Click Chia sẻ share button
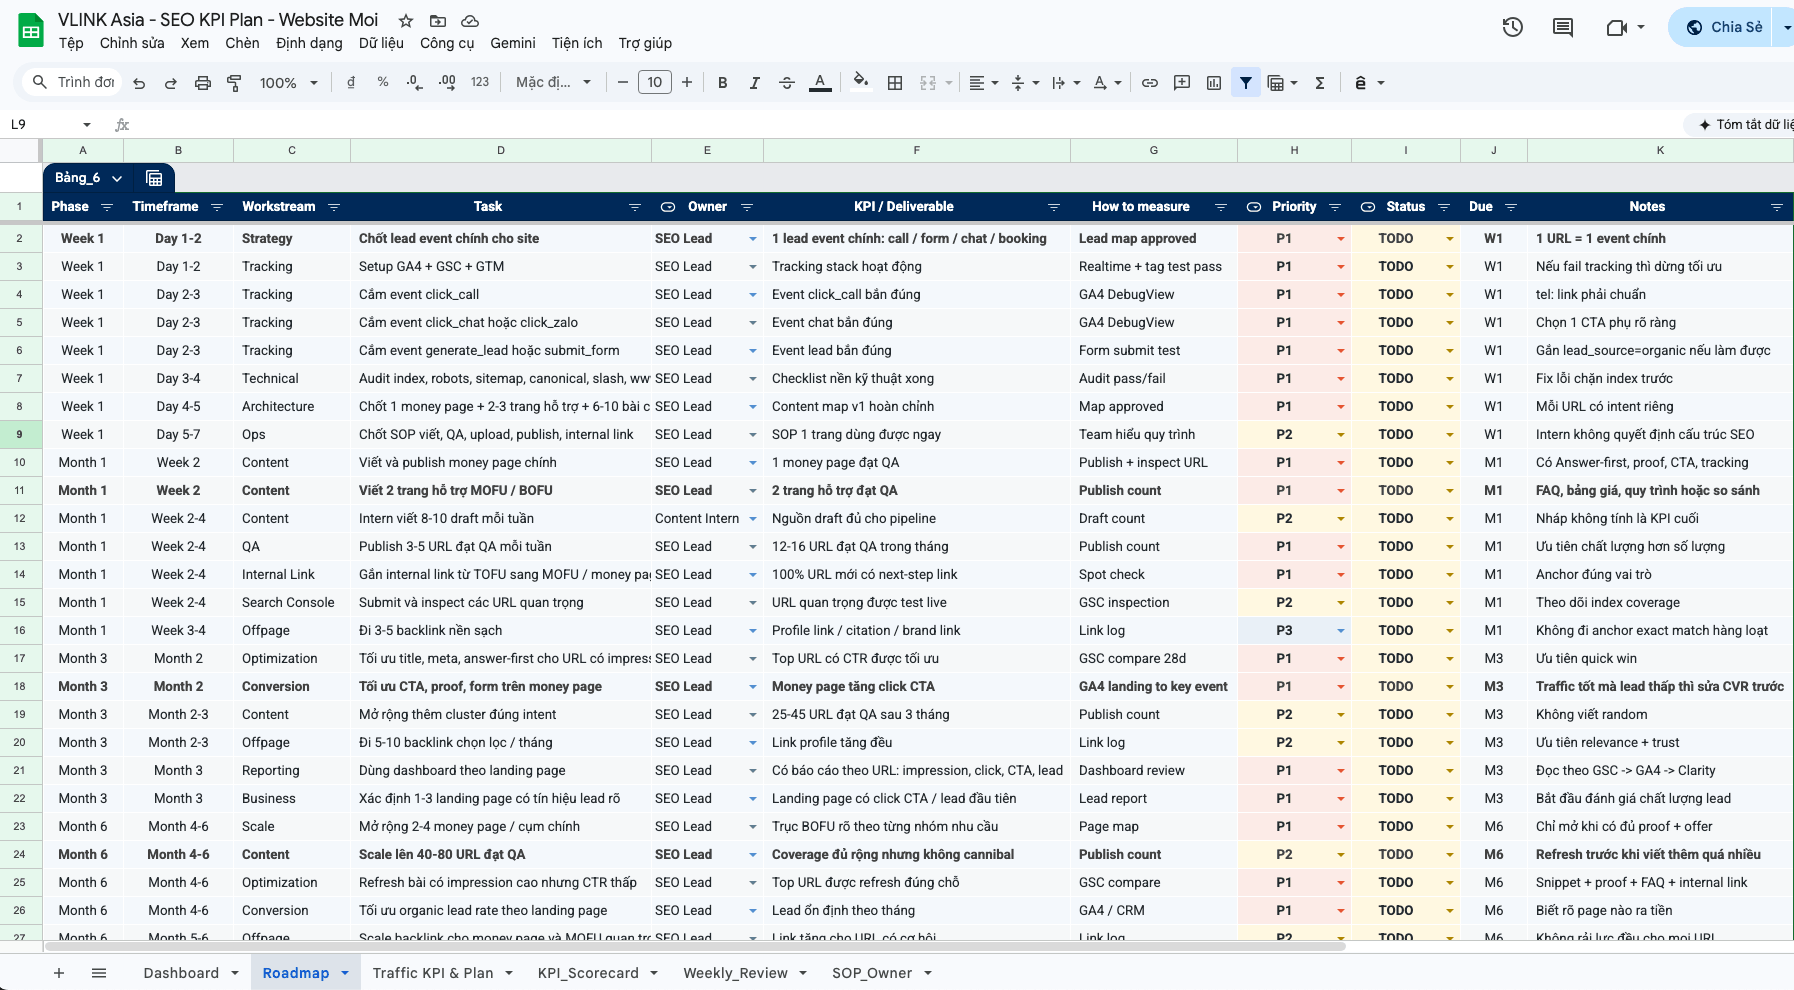The width and height of the screenshot is (1794, 990). (1725, 27)
